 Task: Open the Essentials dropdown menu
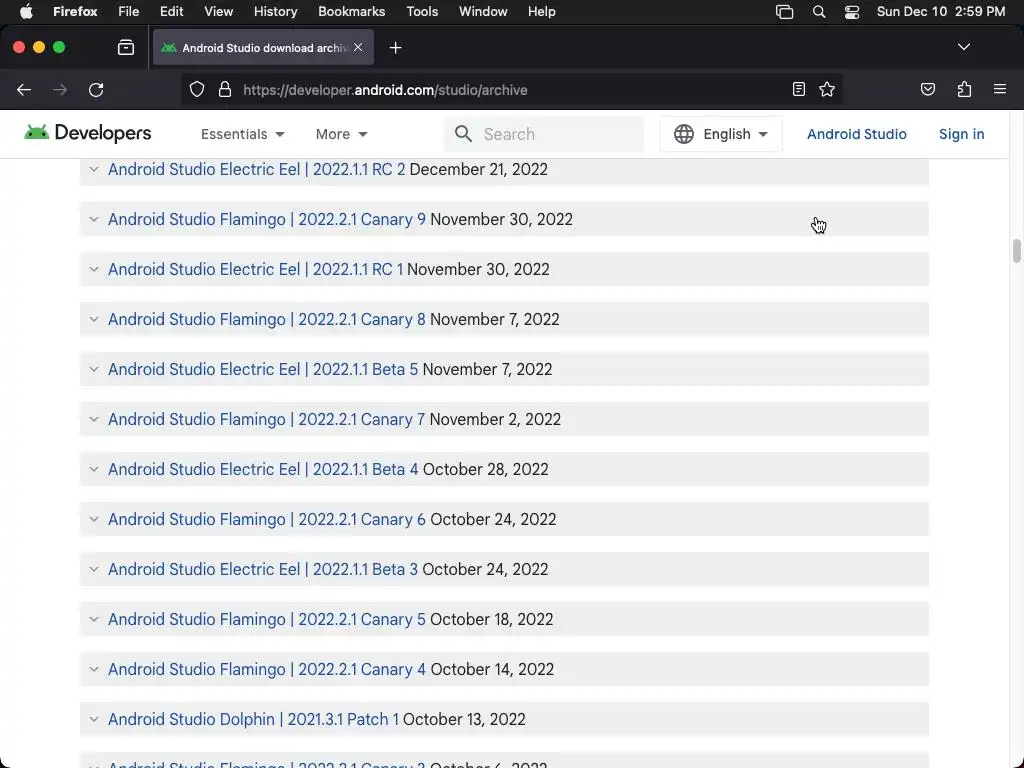(243, 134)
